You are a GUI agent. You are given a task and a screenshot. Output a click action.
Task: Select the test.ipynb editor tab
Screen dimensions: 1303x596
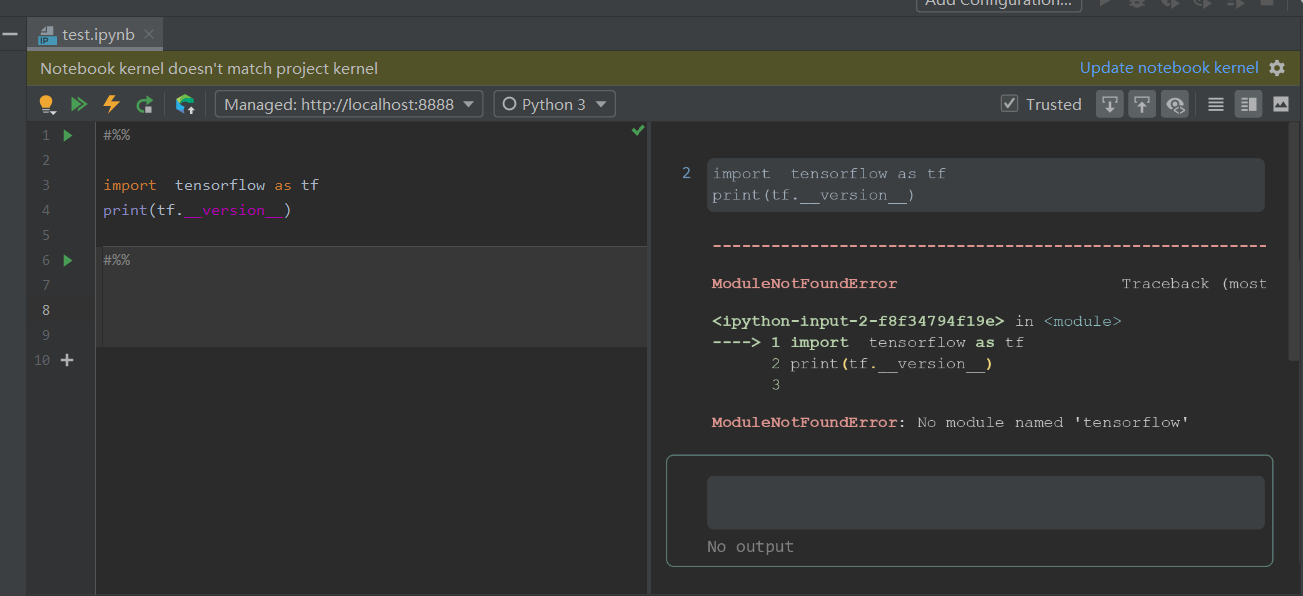click(94, 34)
